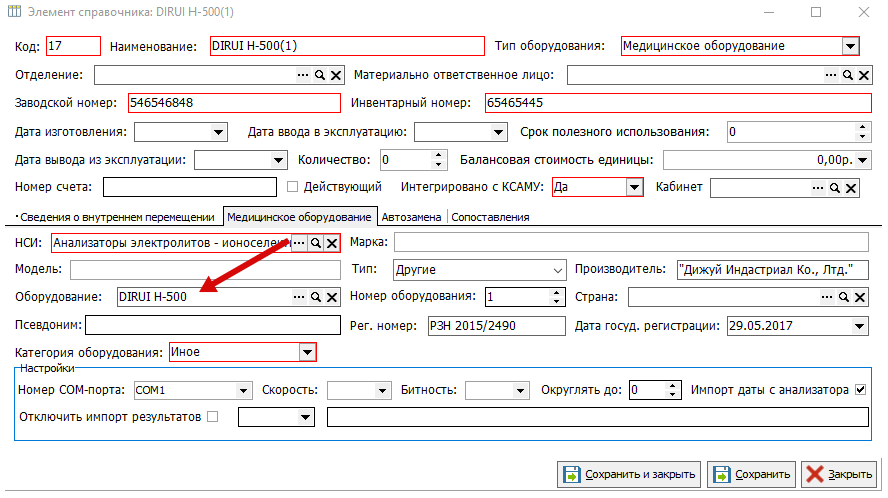Image resolution: width=888 pixels, height=498 pixels.
Task: Expand Балансовая стоимость единицы dropdown
Action: point(862,160)
